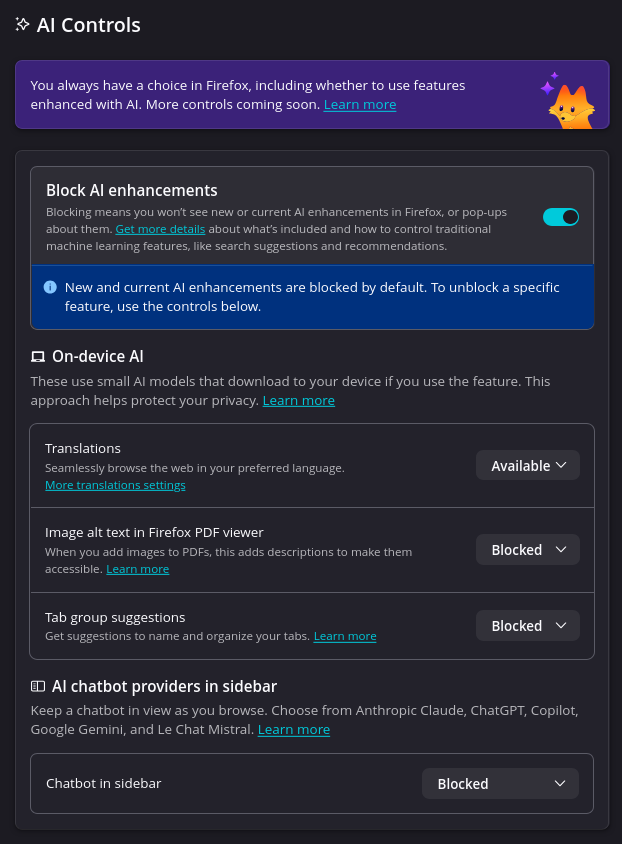Expand the Image alt text Blocked dropdown

click(528, 550)
